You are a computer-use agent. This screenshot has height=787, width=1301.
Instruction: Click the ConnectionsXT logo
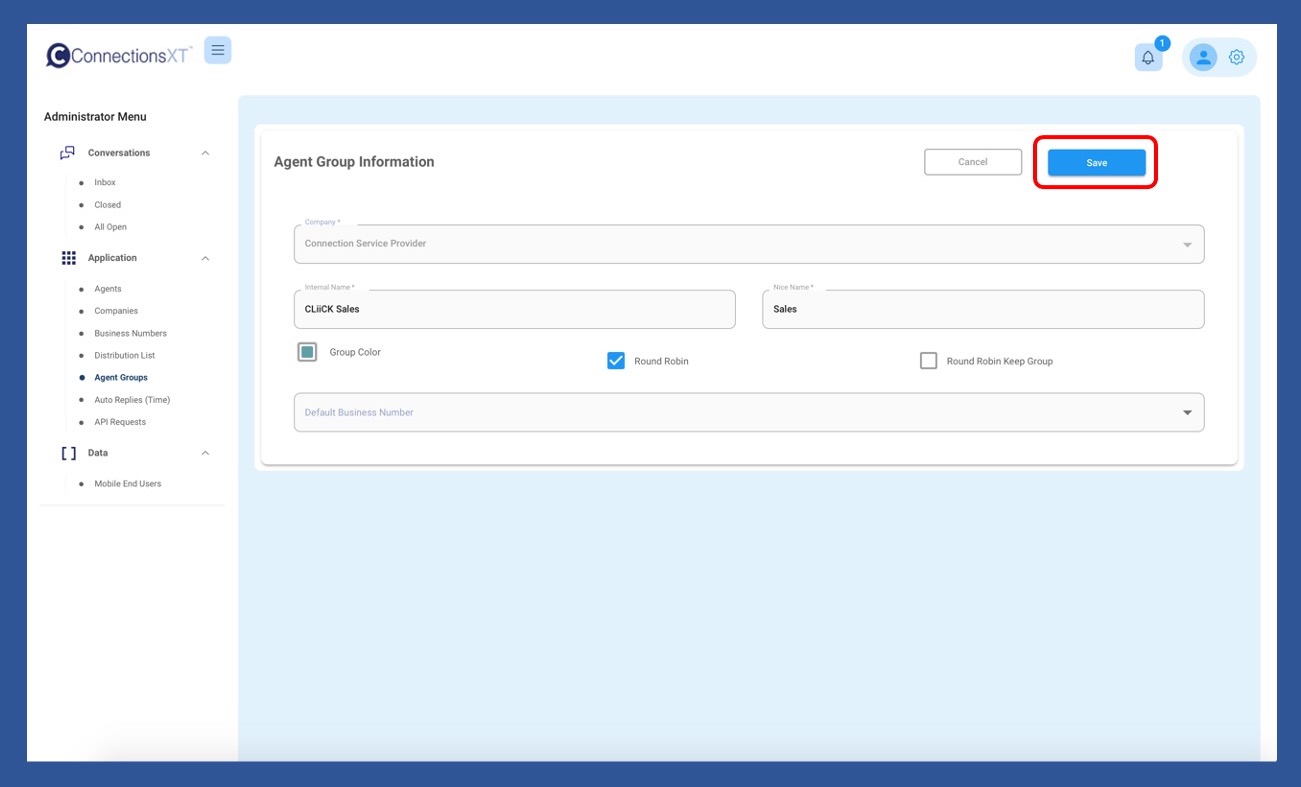click(x=120, y=56)
